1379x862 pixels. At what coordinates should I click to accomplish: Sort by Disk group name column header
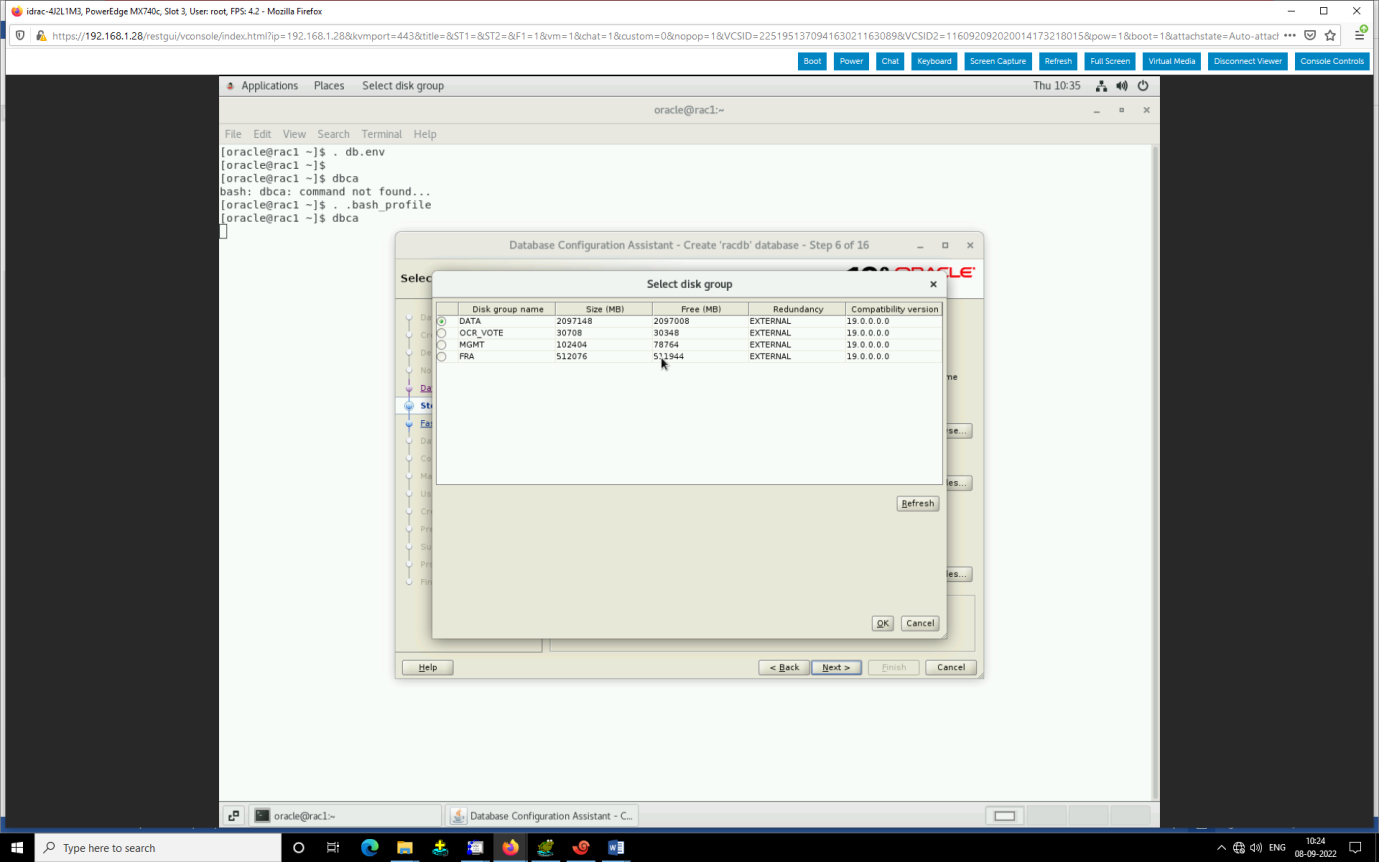click(x=507, y=309)
